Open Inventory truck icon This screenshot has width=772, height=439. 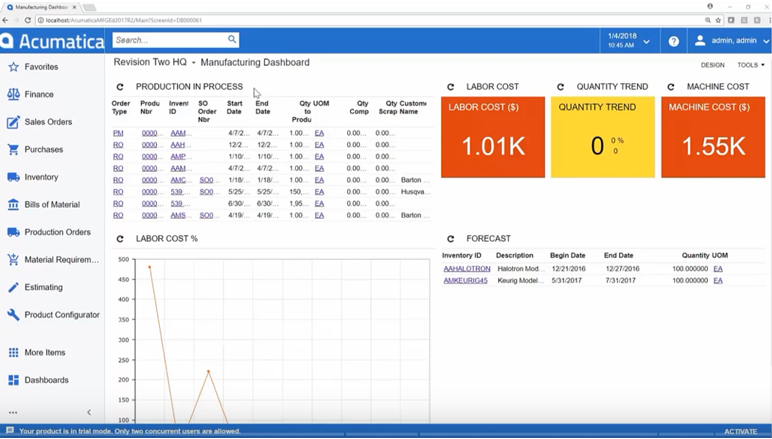(x=13, y=177)
